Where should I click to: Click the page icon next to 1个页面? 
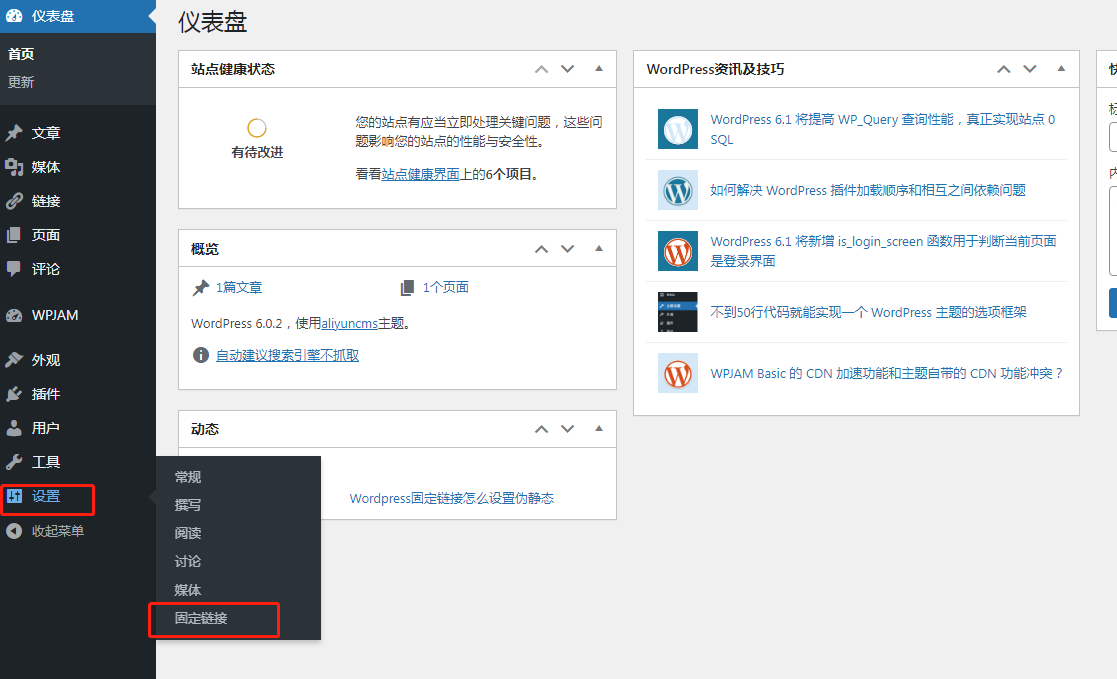coord(407,288)
